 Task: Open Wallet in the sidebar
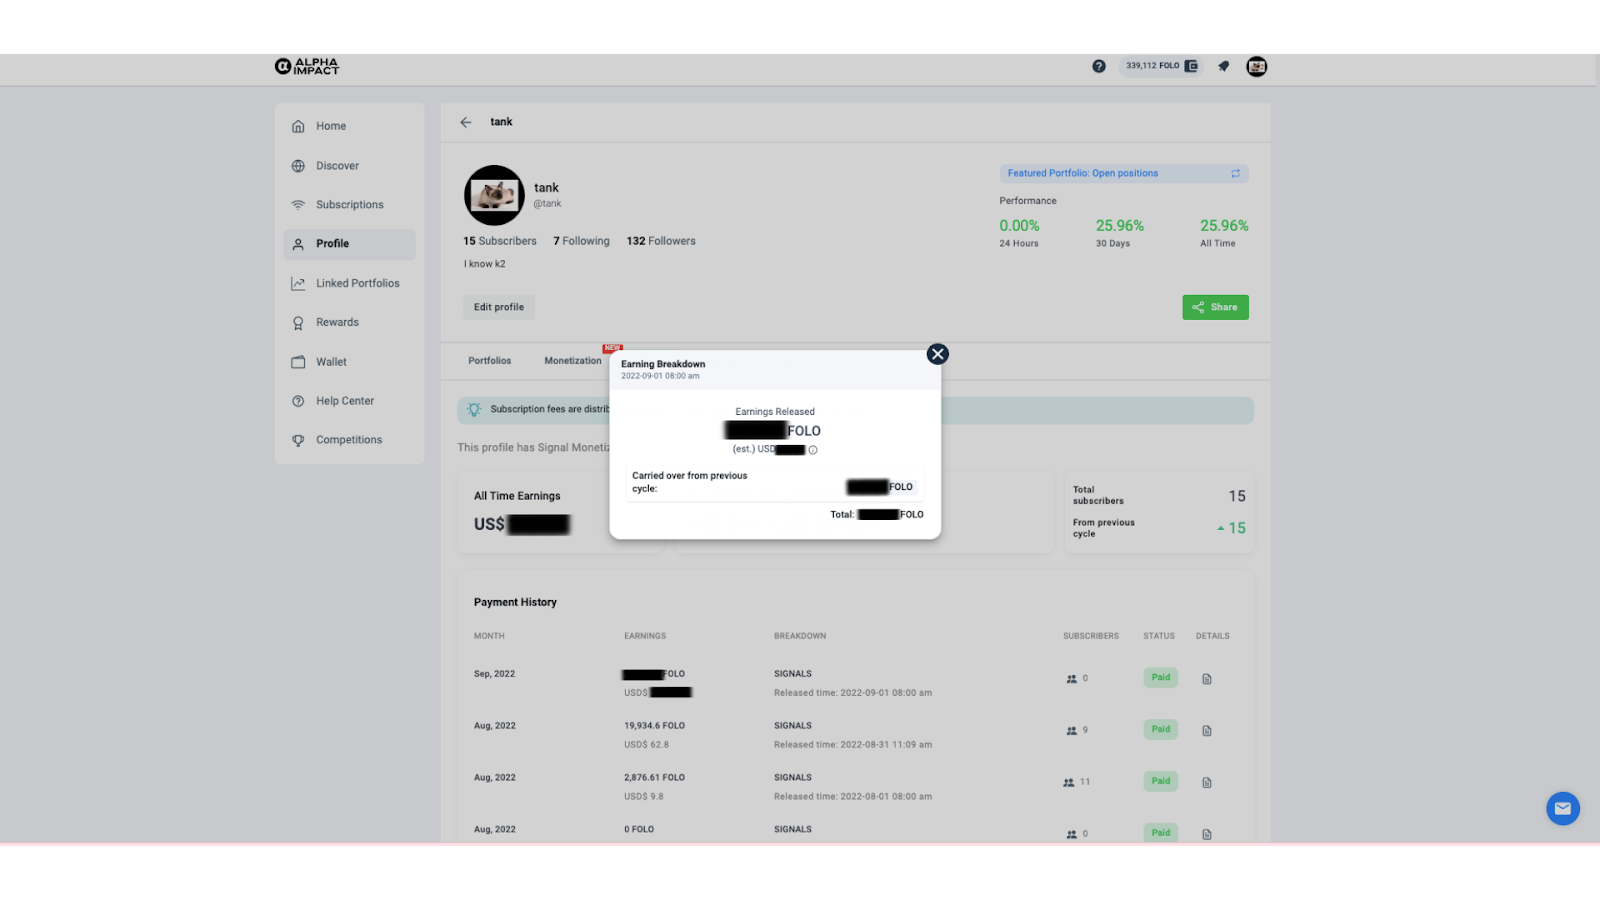click(x=349, y=362)
